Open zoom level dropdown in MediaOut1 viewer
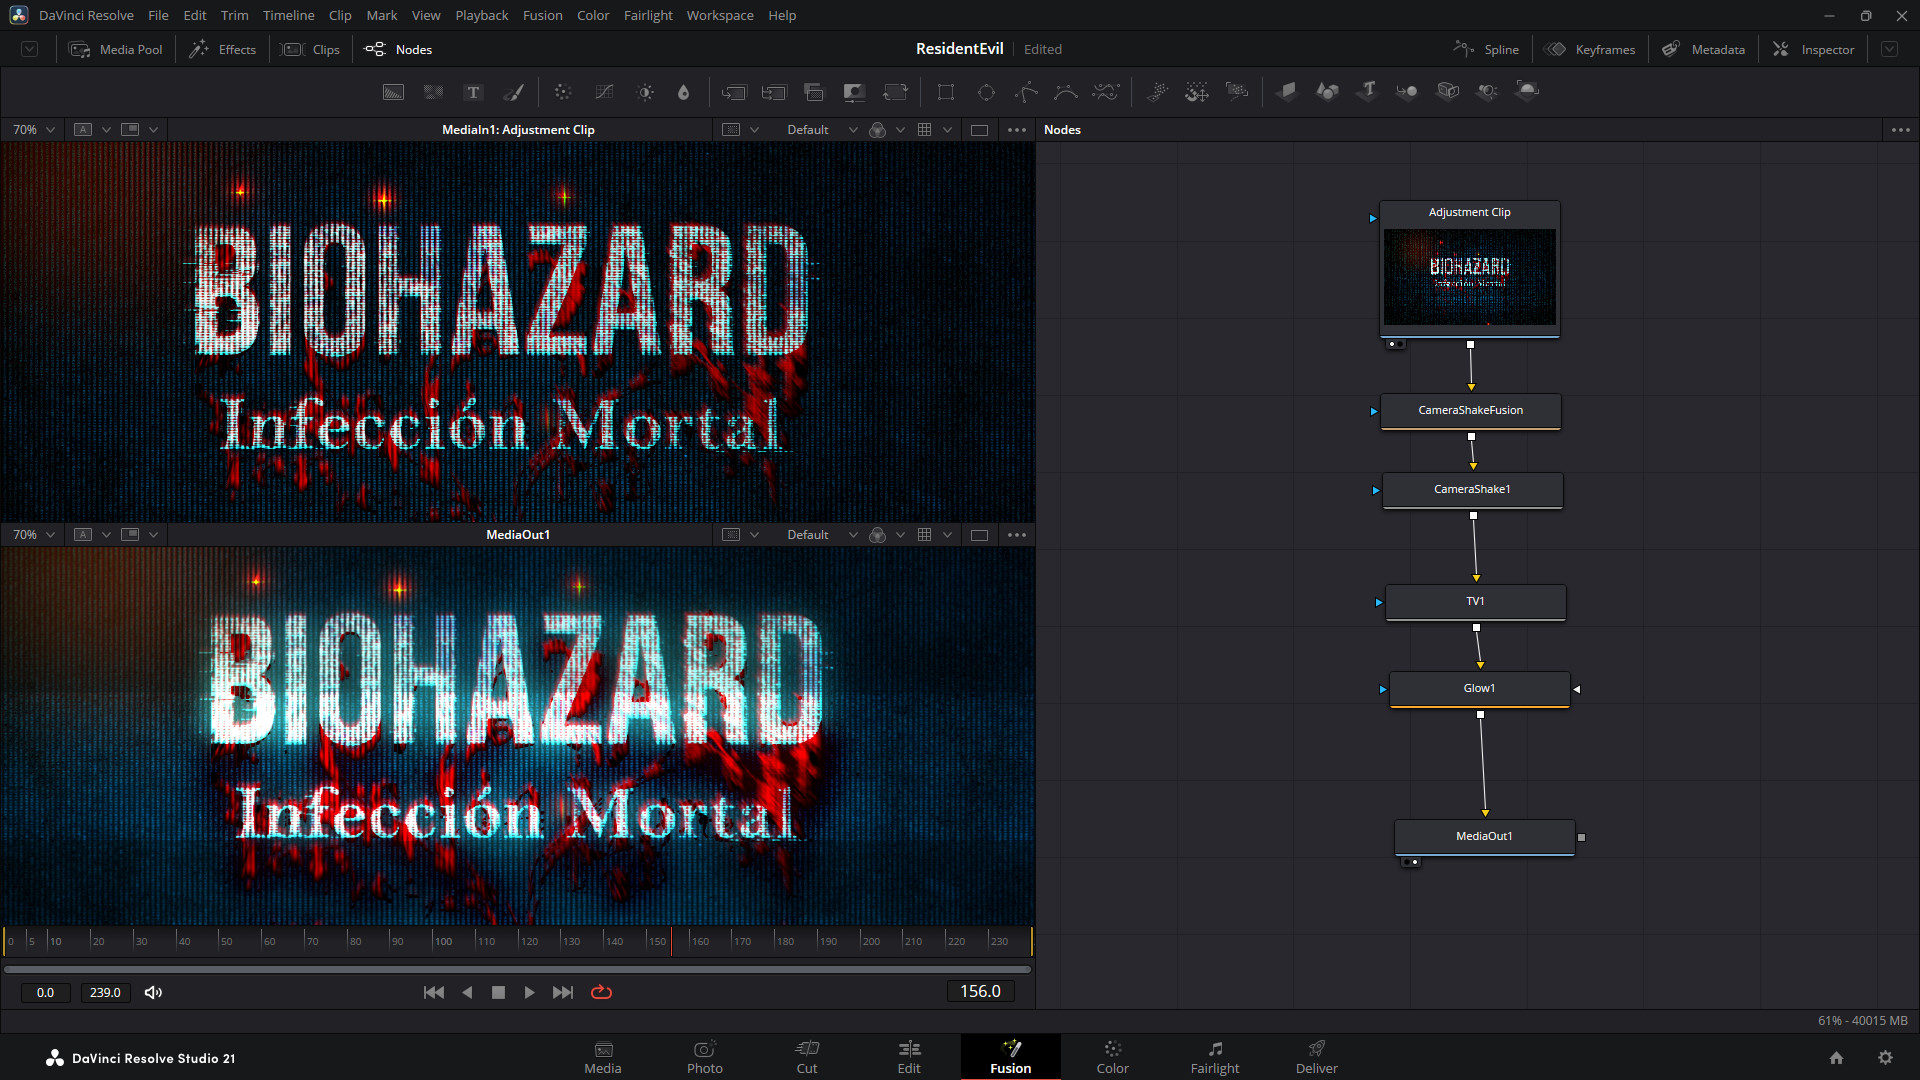1920x1080 pixels. (33, 535)
